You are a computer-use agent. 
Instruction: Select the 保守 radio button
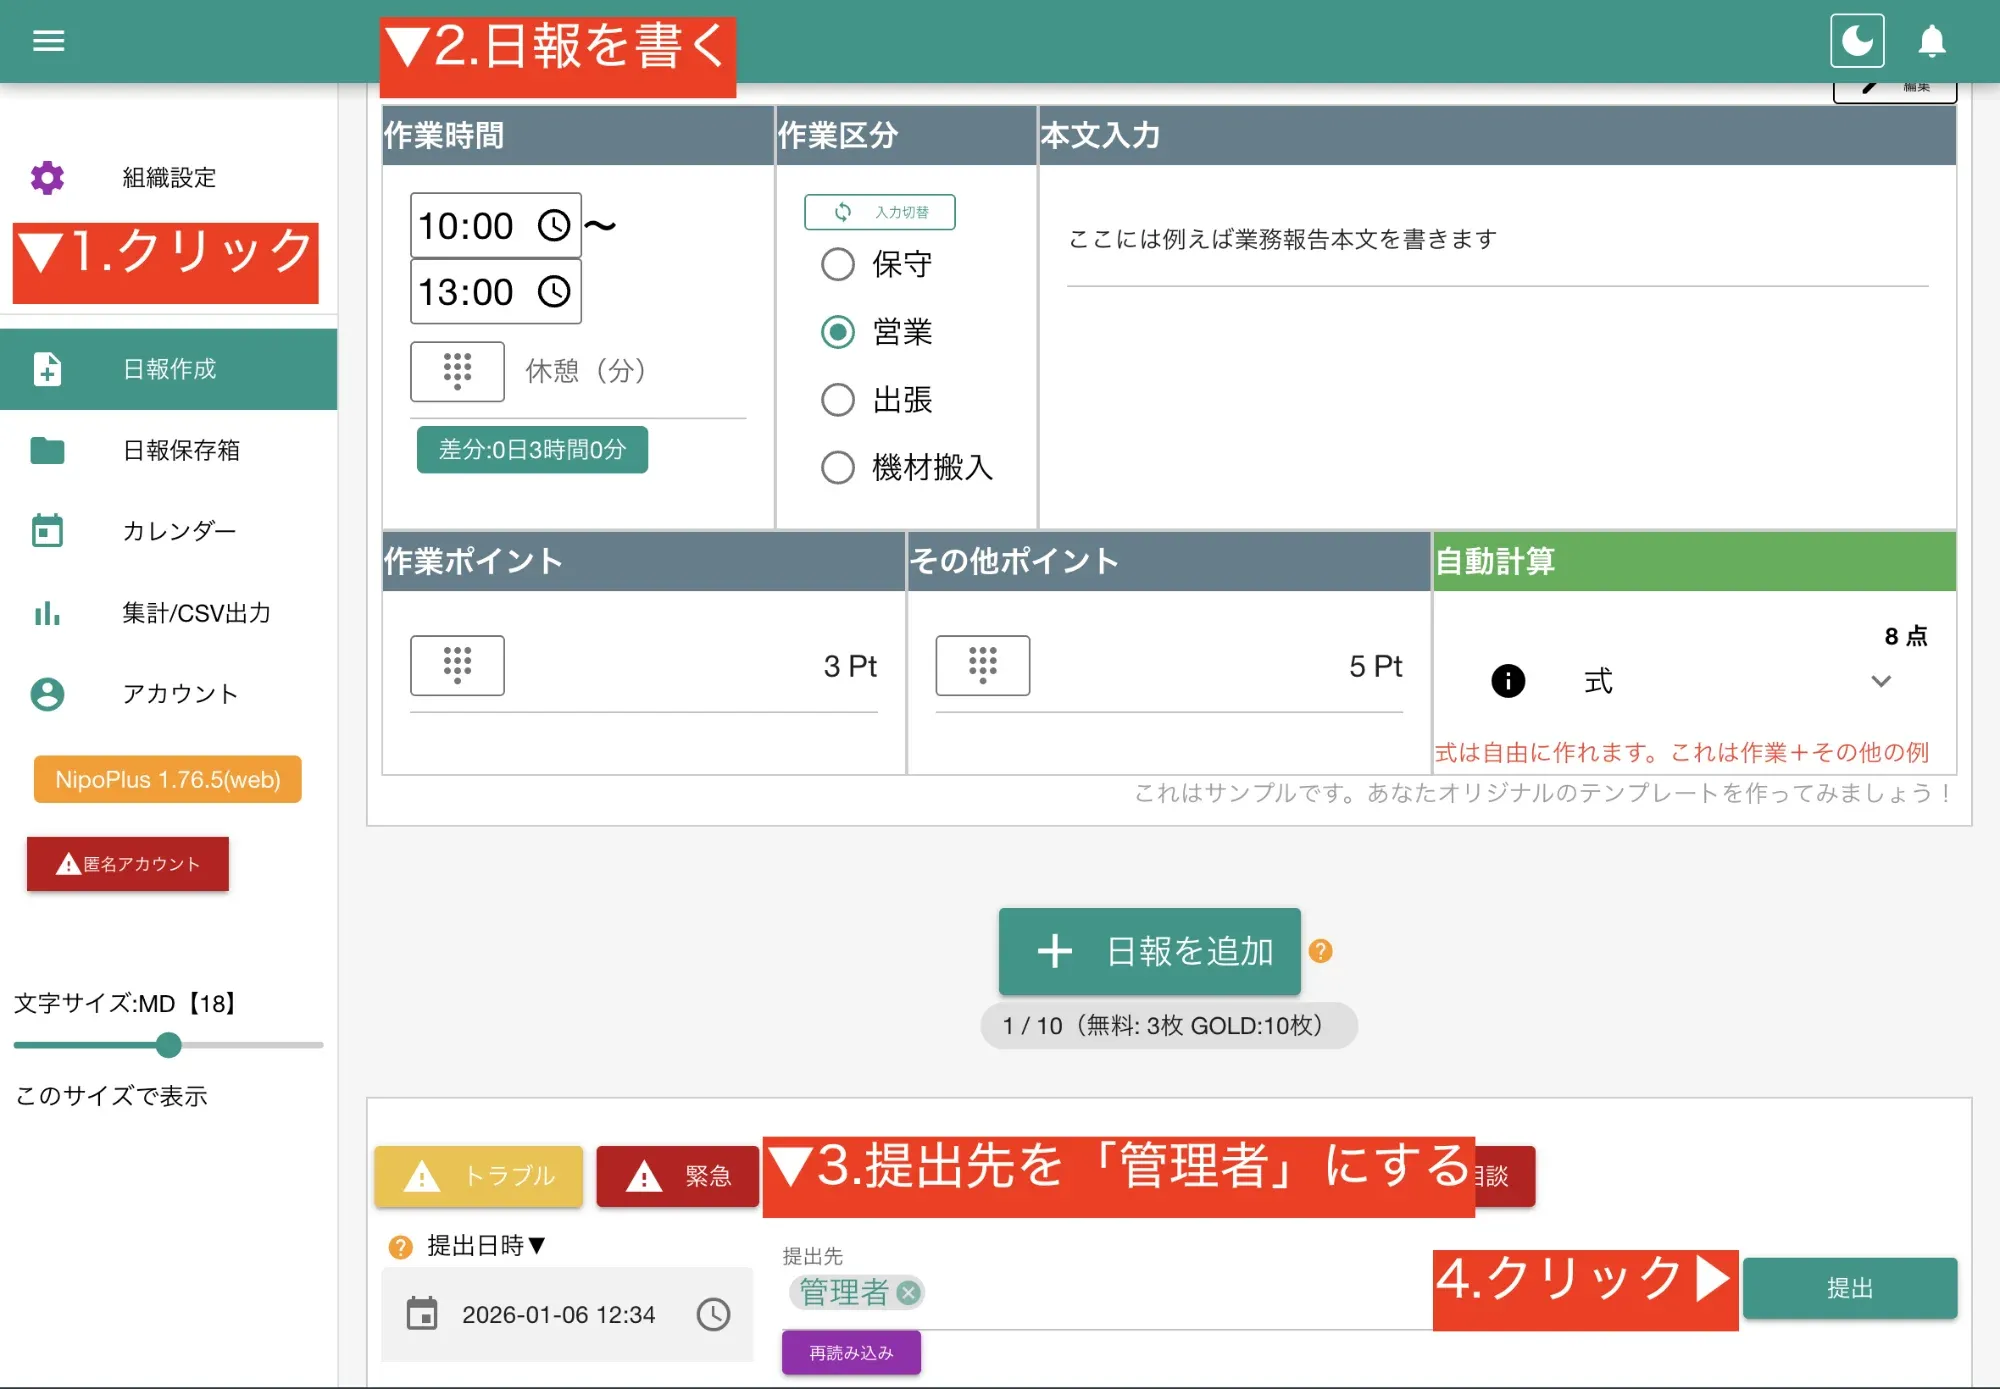838,264
